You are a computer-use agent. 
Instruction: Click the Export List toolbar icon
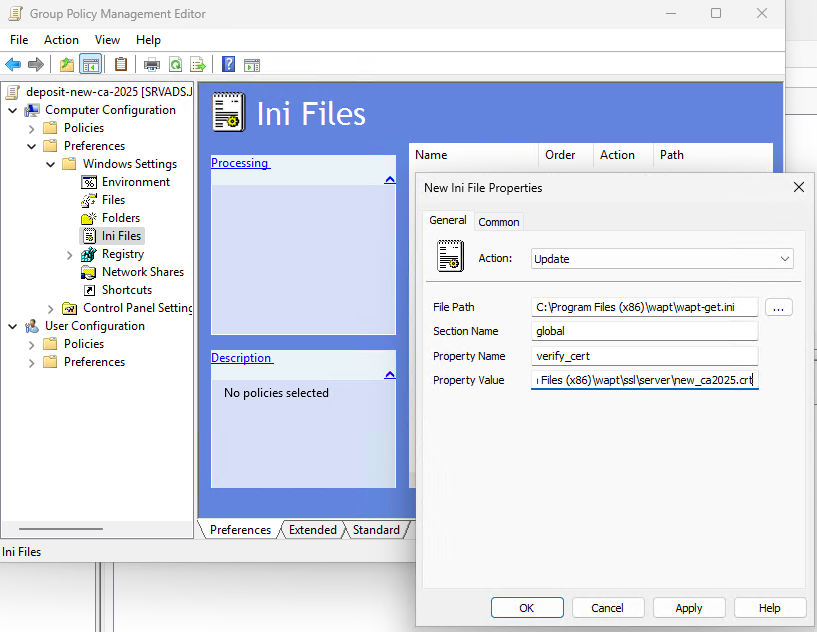198,65
